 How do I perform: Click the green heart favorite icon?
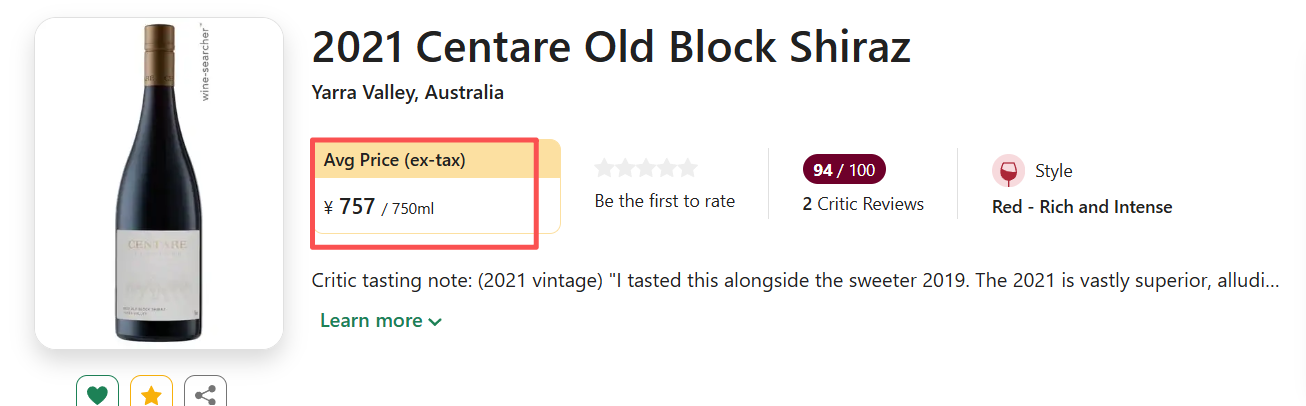pos(97,395)
